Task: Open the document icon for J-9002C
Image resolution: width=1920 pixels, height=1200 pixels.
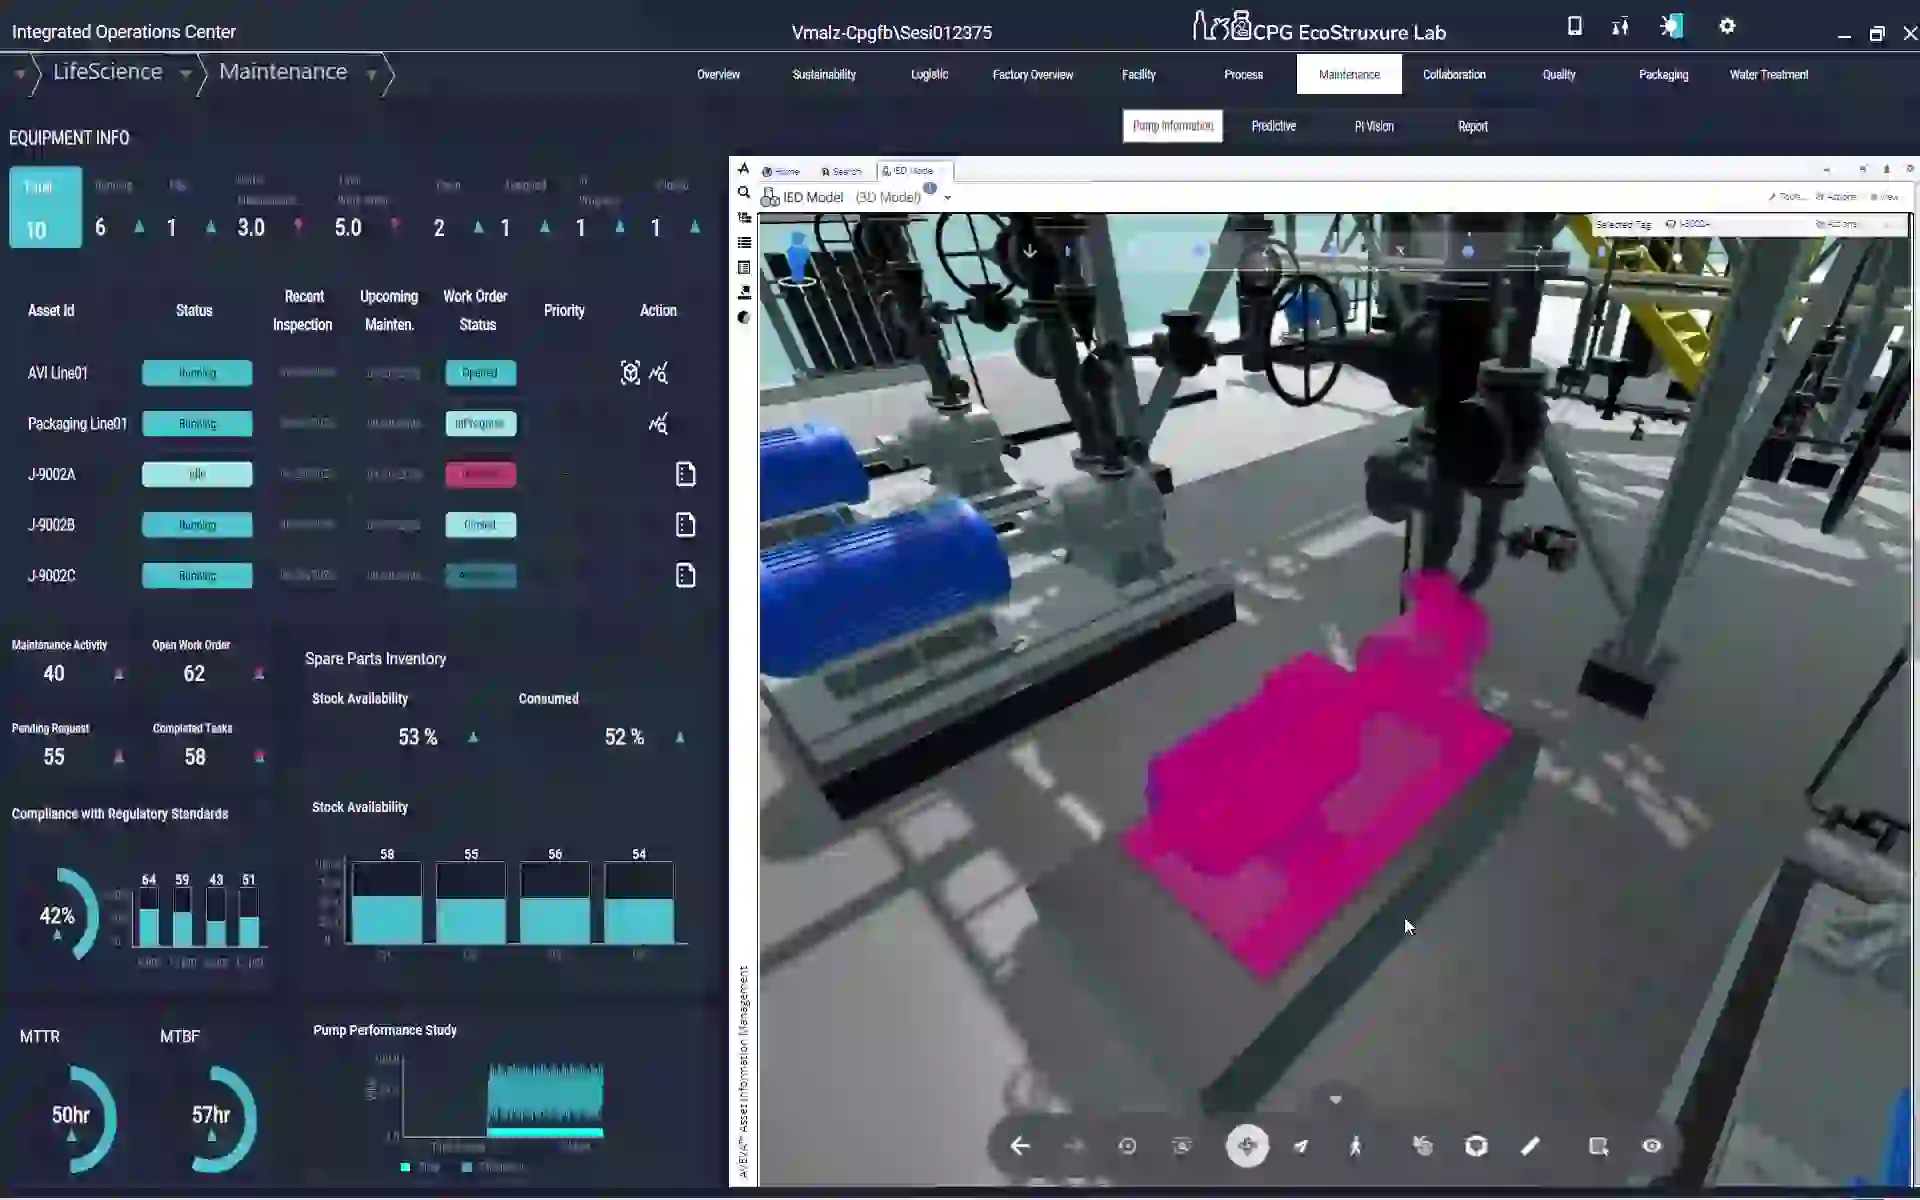Action: point(685,575)
